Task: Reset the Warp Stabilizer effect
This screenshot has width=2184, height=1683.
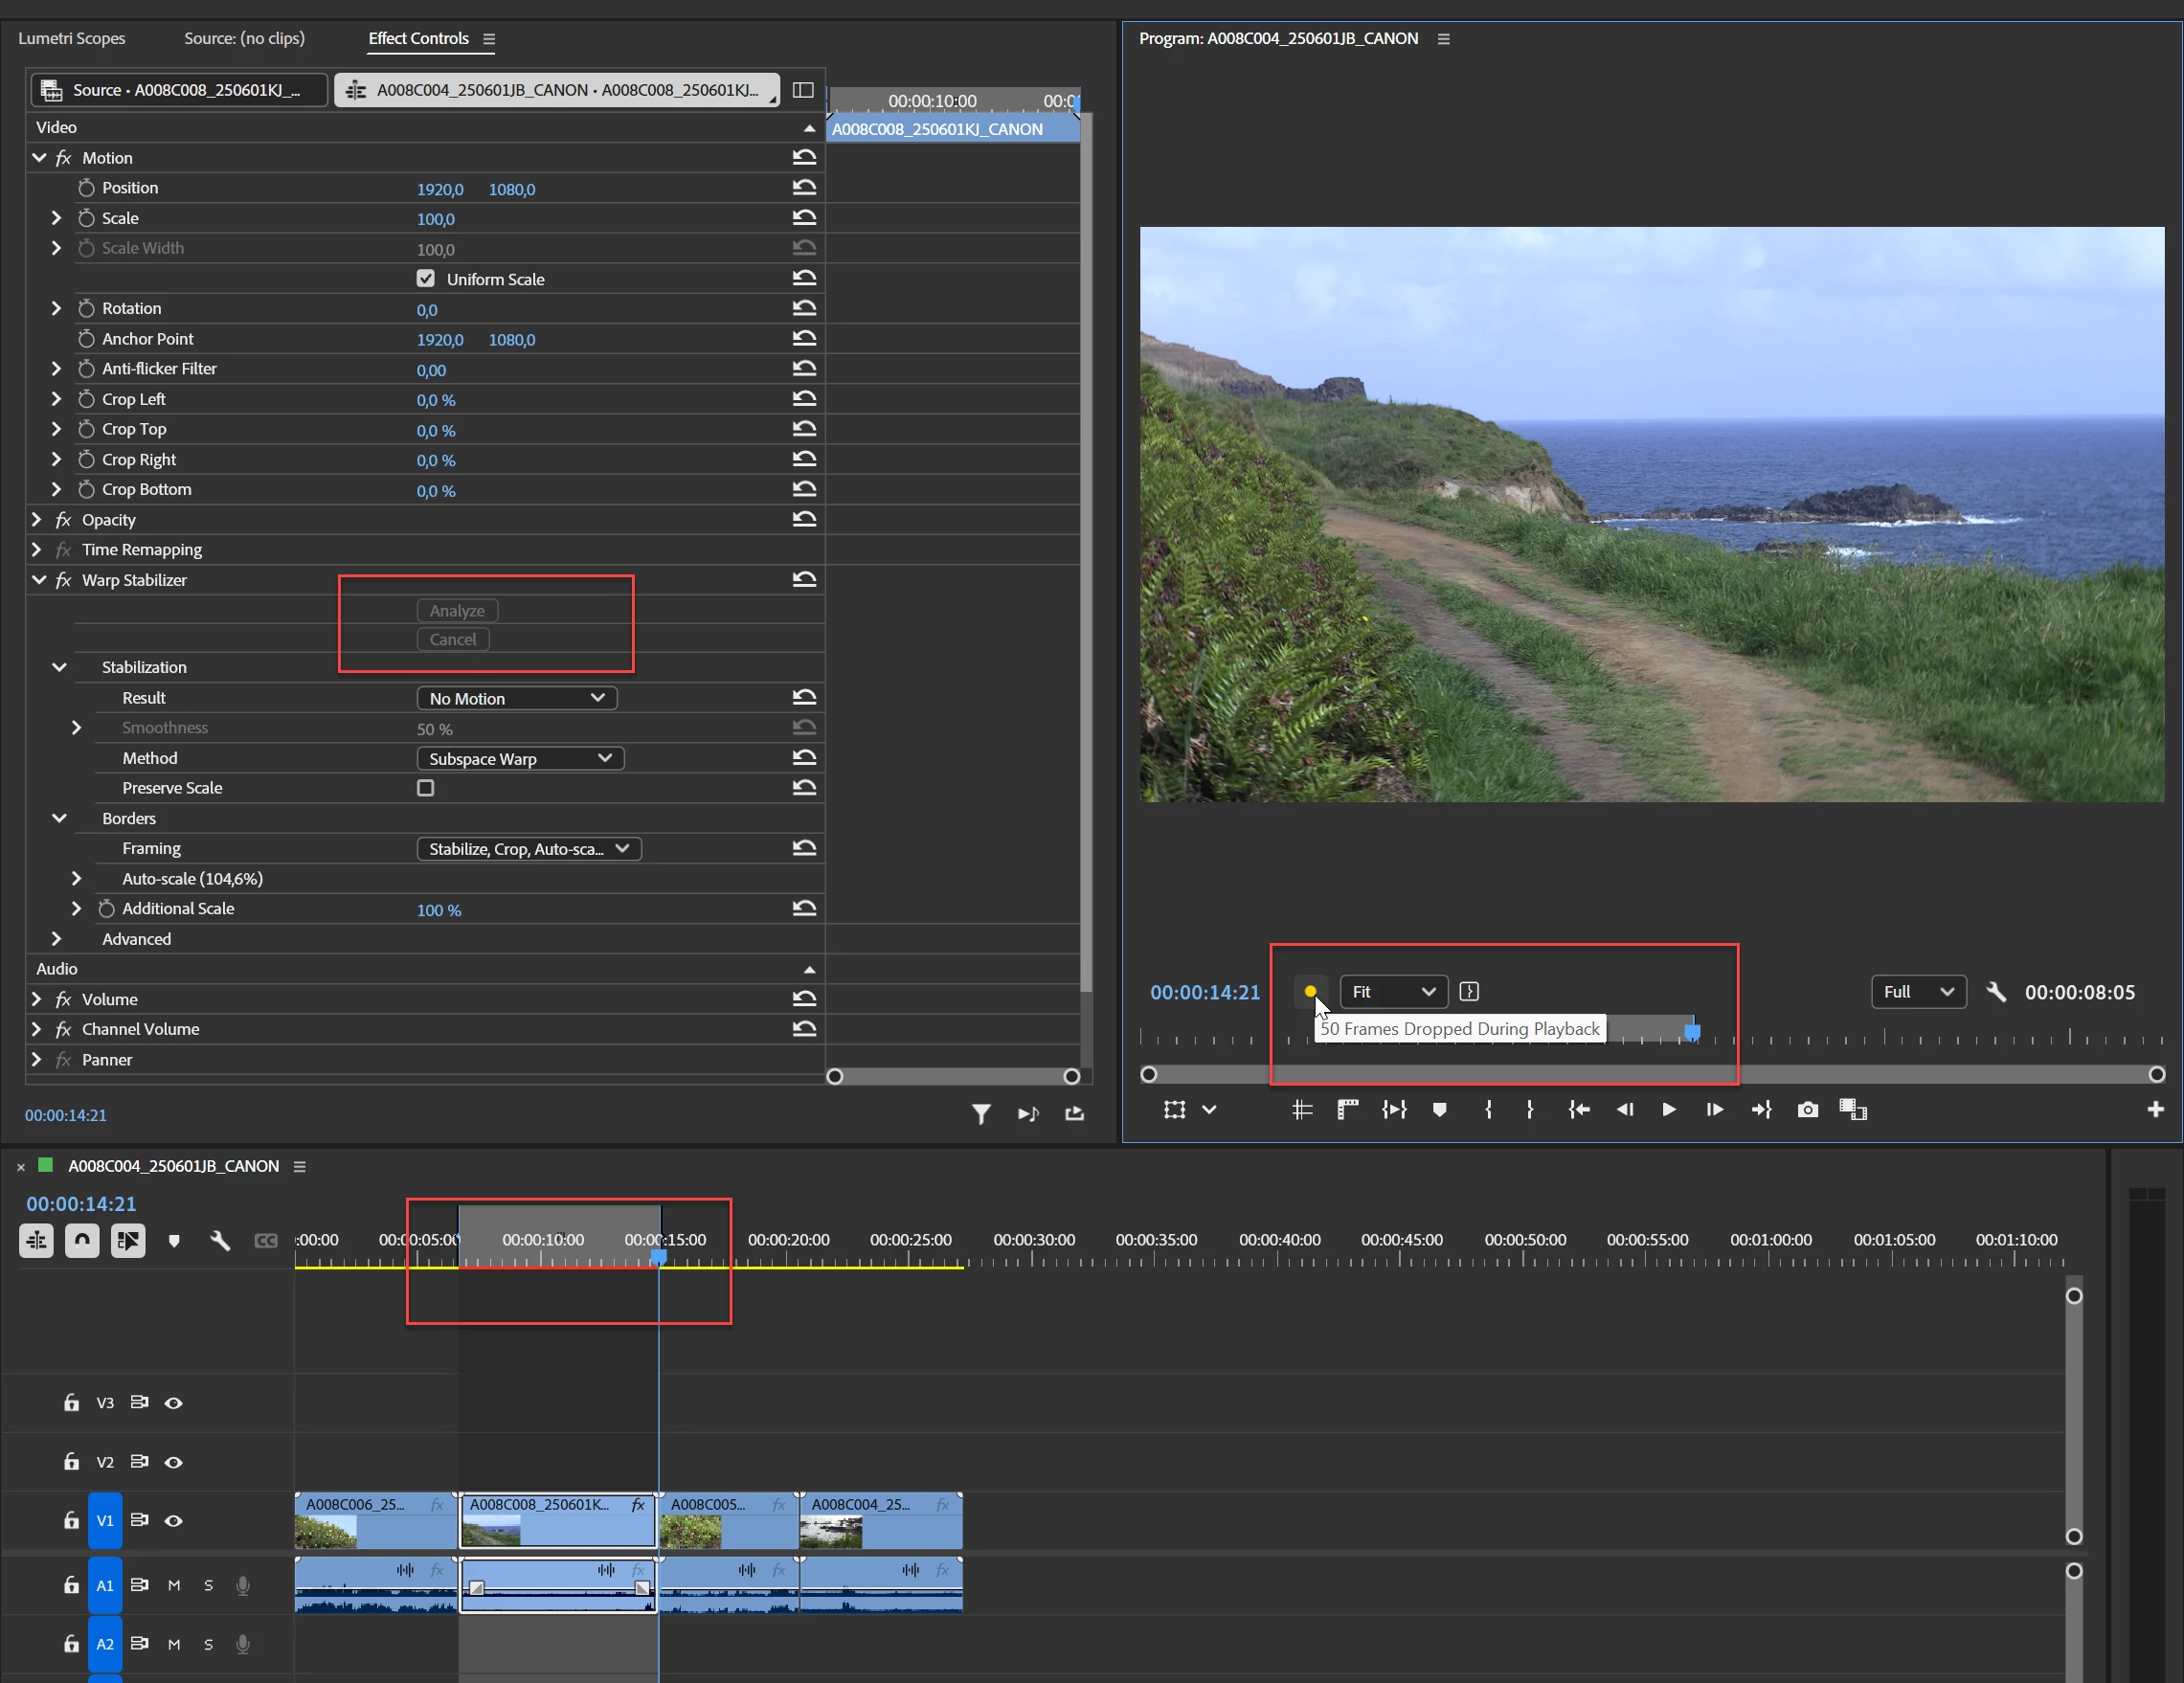Action: pyautogui.click(x=804, y=580)
